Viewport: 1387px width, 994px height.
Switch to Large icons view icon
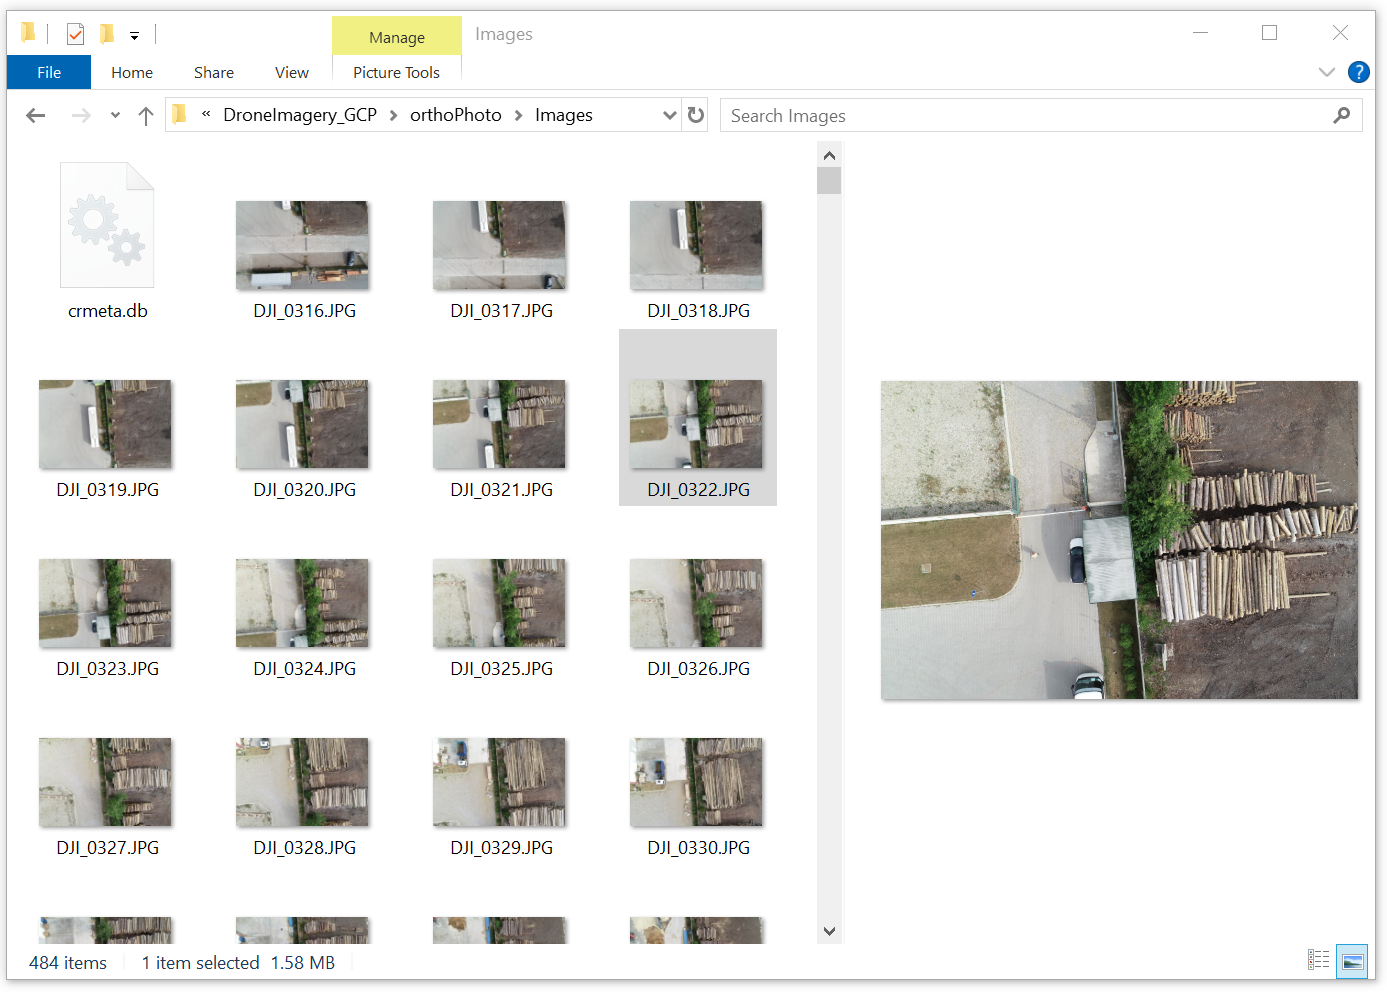click(1352, 960)
